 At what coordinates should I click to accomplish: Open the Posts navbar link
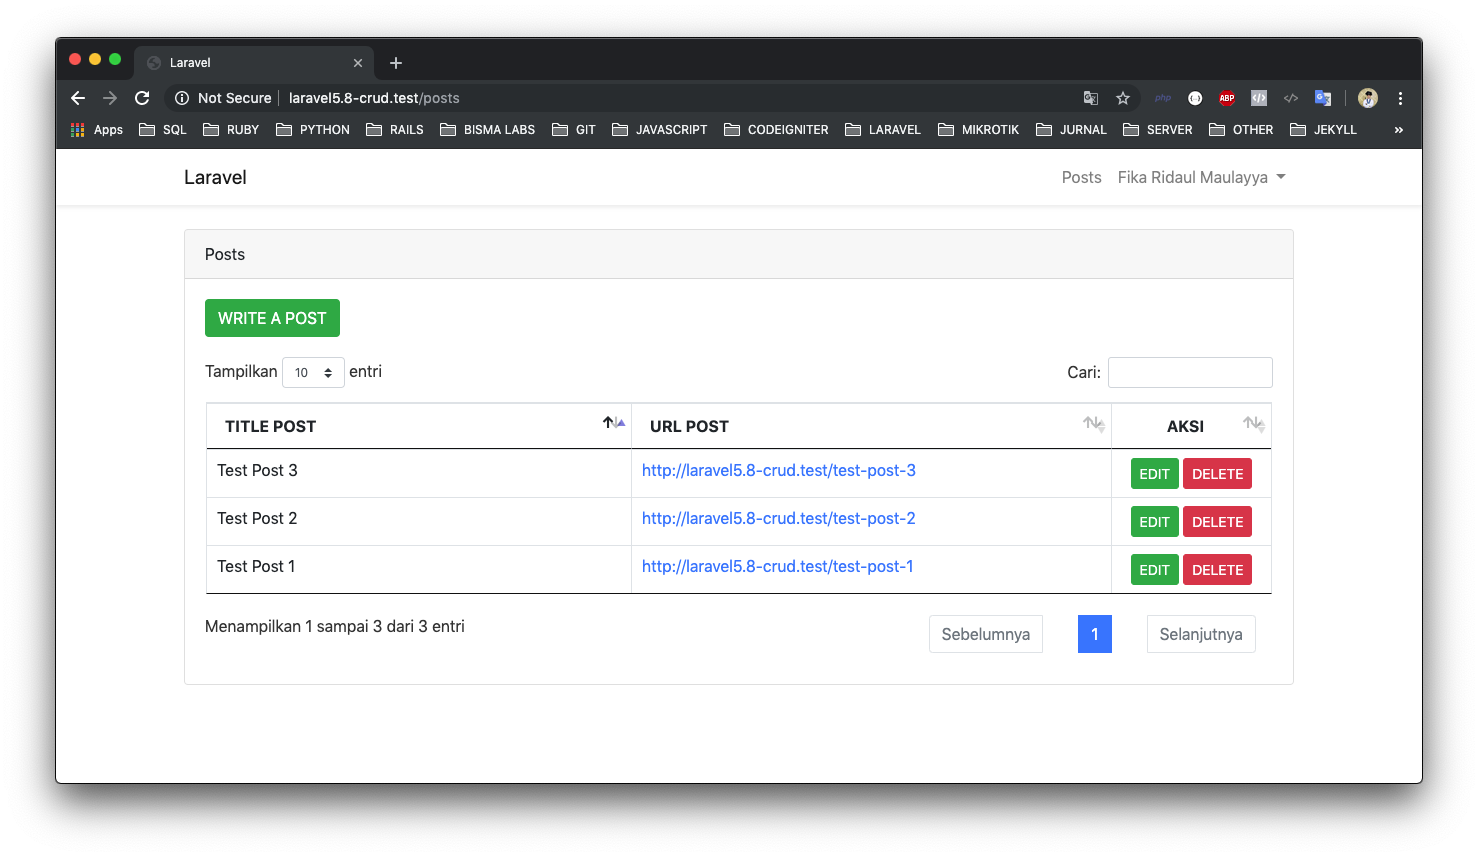(x=1081, y=177)
